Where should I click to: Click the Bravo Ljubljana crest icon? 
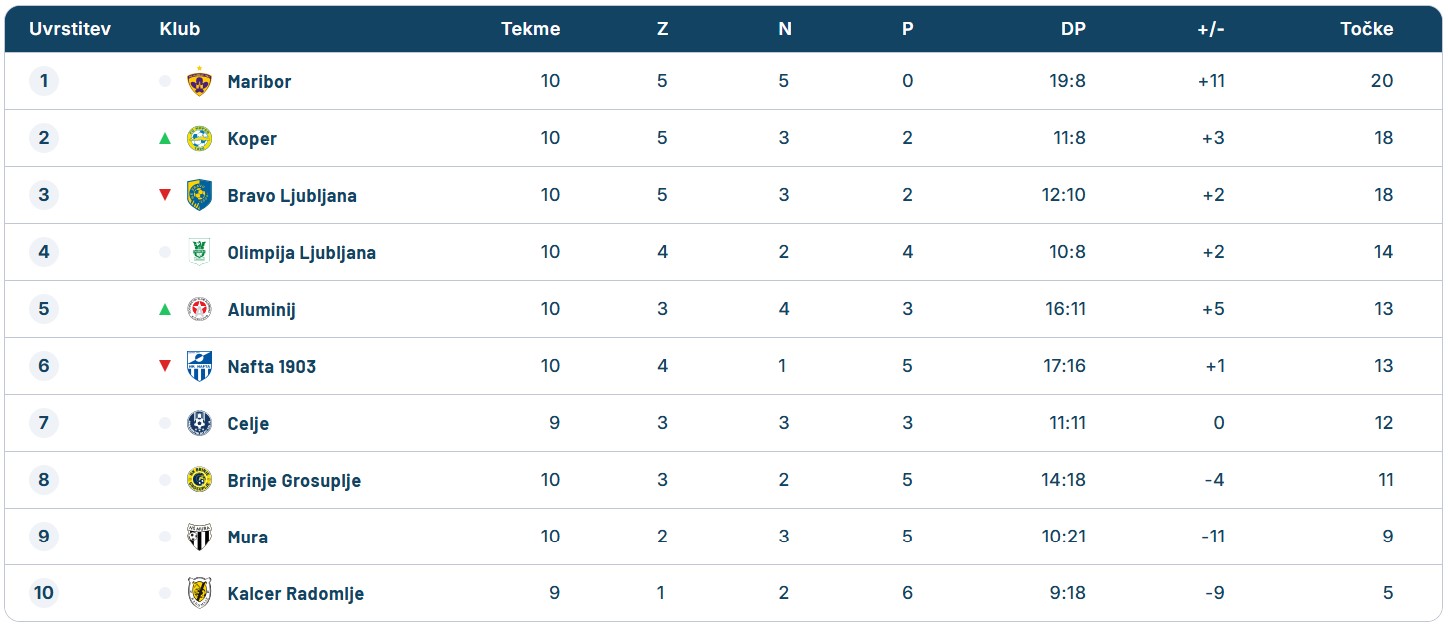(x=200, y=195)
